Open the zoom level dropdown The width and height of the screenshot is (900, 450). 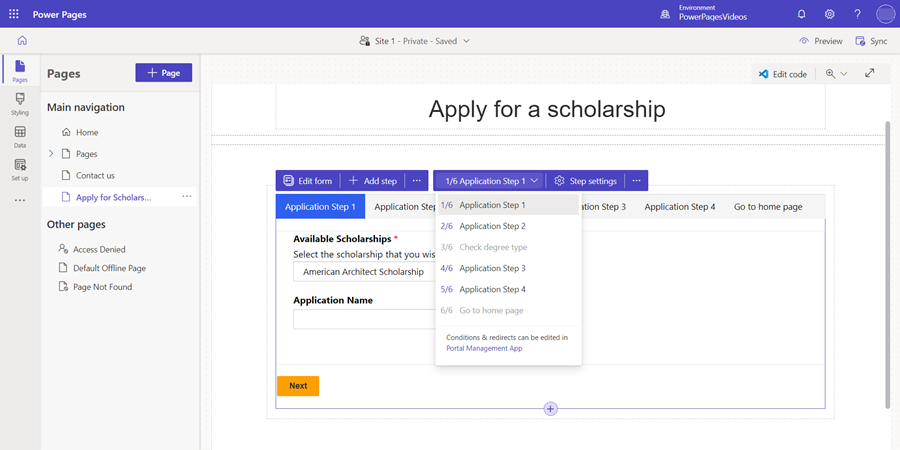[836, 74]
